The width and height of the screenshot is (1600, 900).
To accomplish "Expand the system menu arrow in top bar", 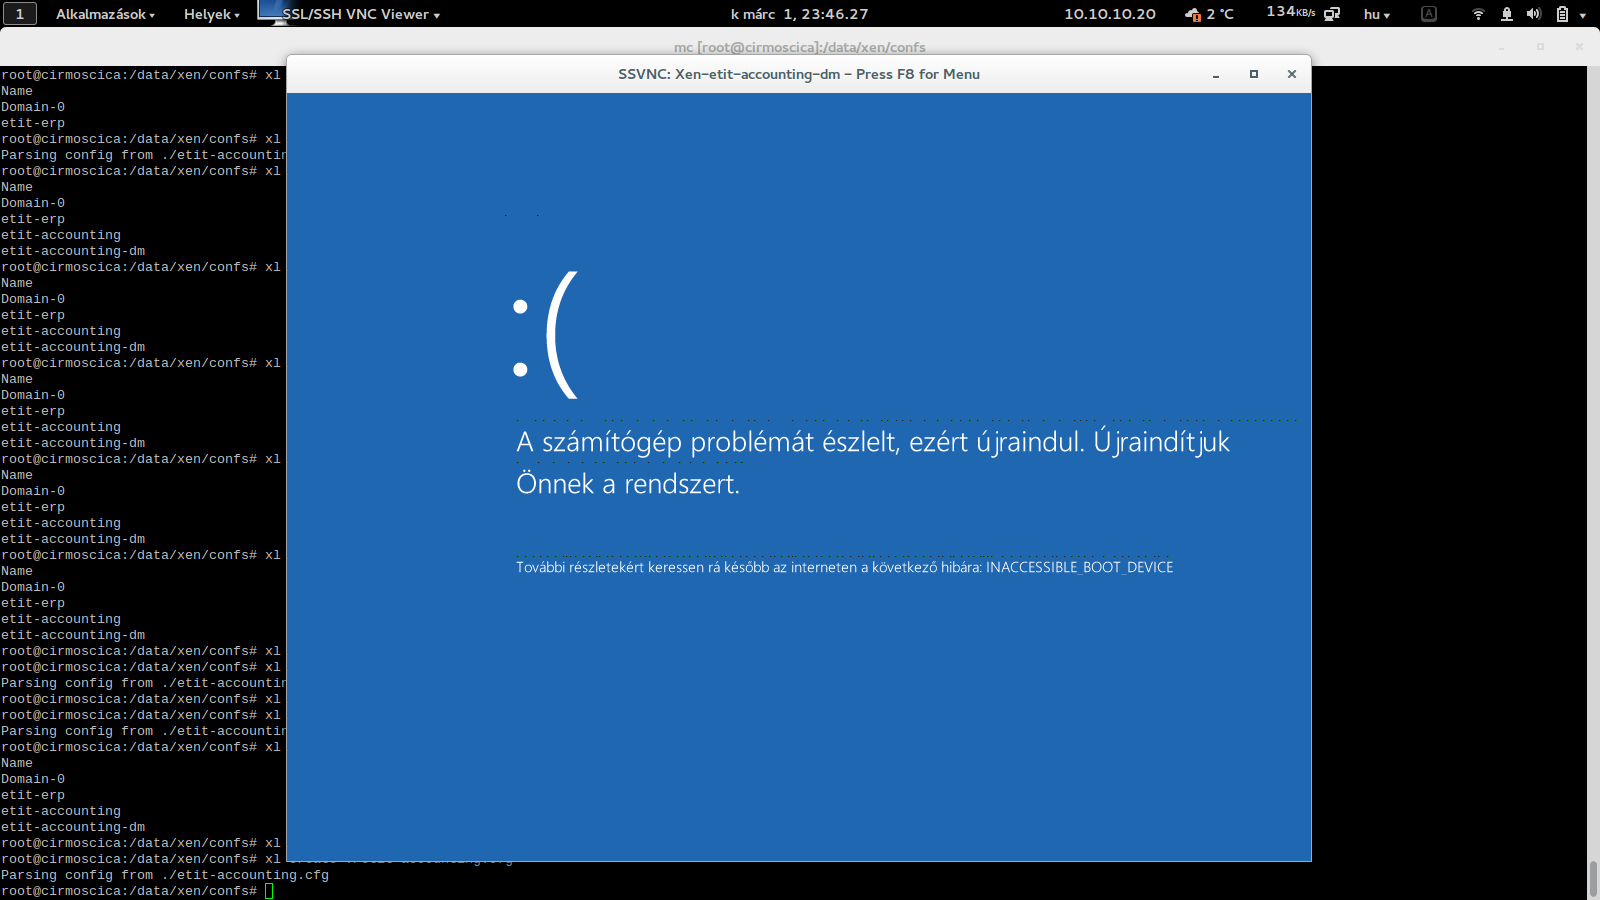I will pyautogui.click(x=1583, y=15).
